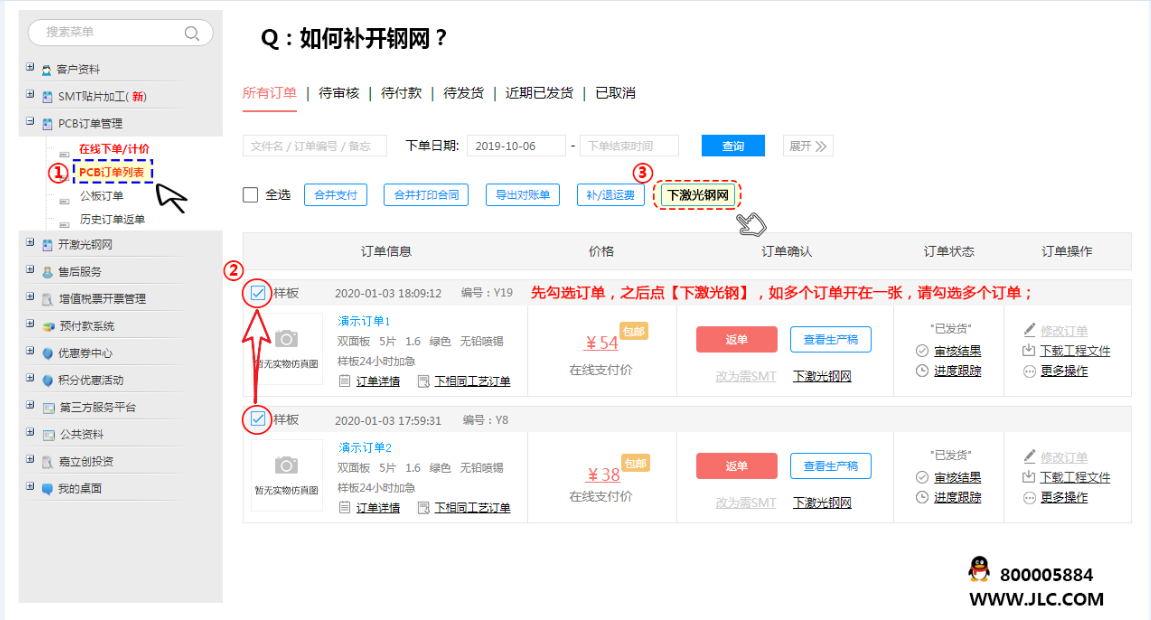Click the 我的桌面 chat bubble icon

tap(47, 489)
